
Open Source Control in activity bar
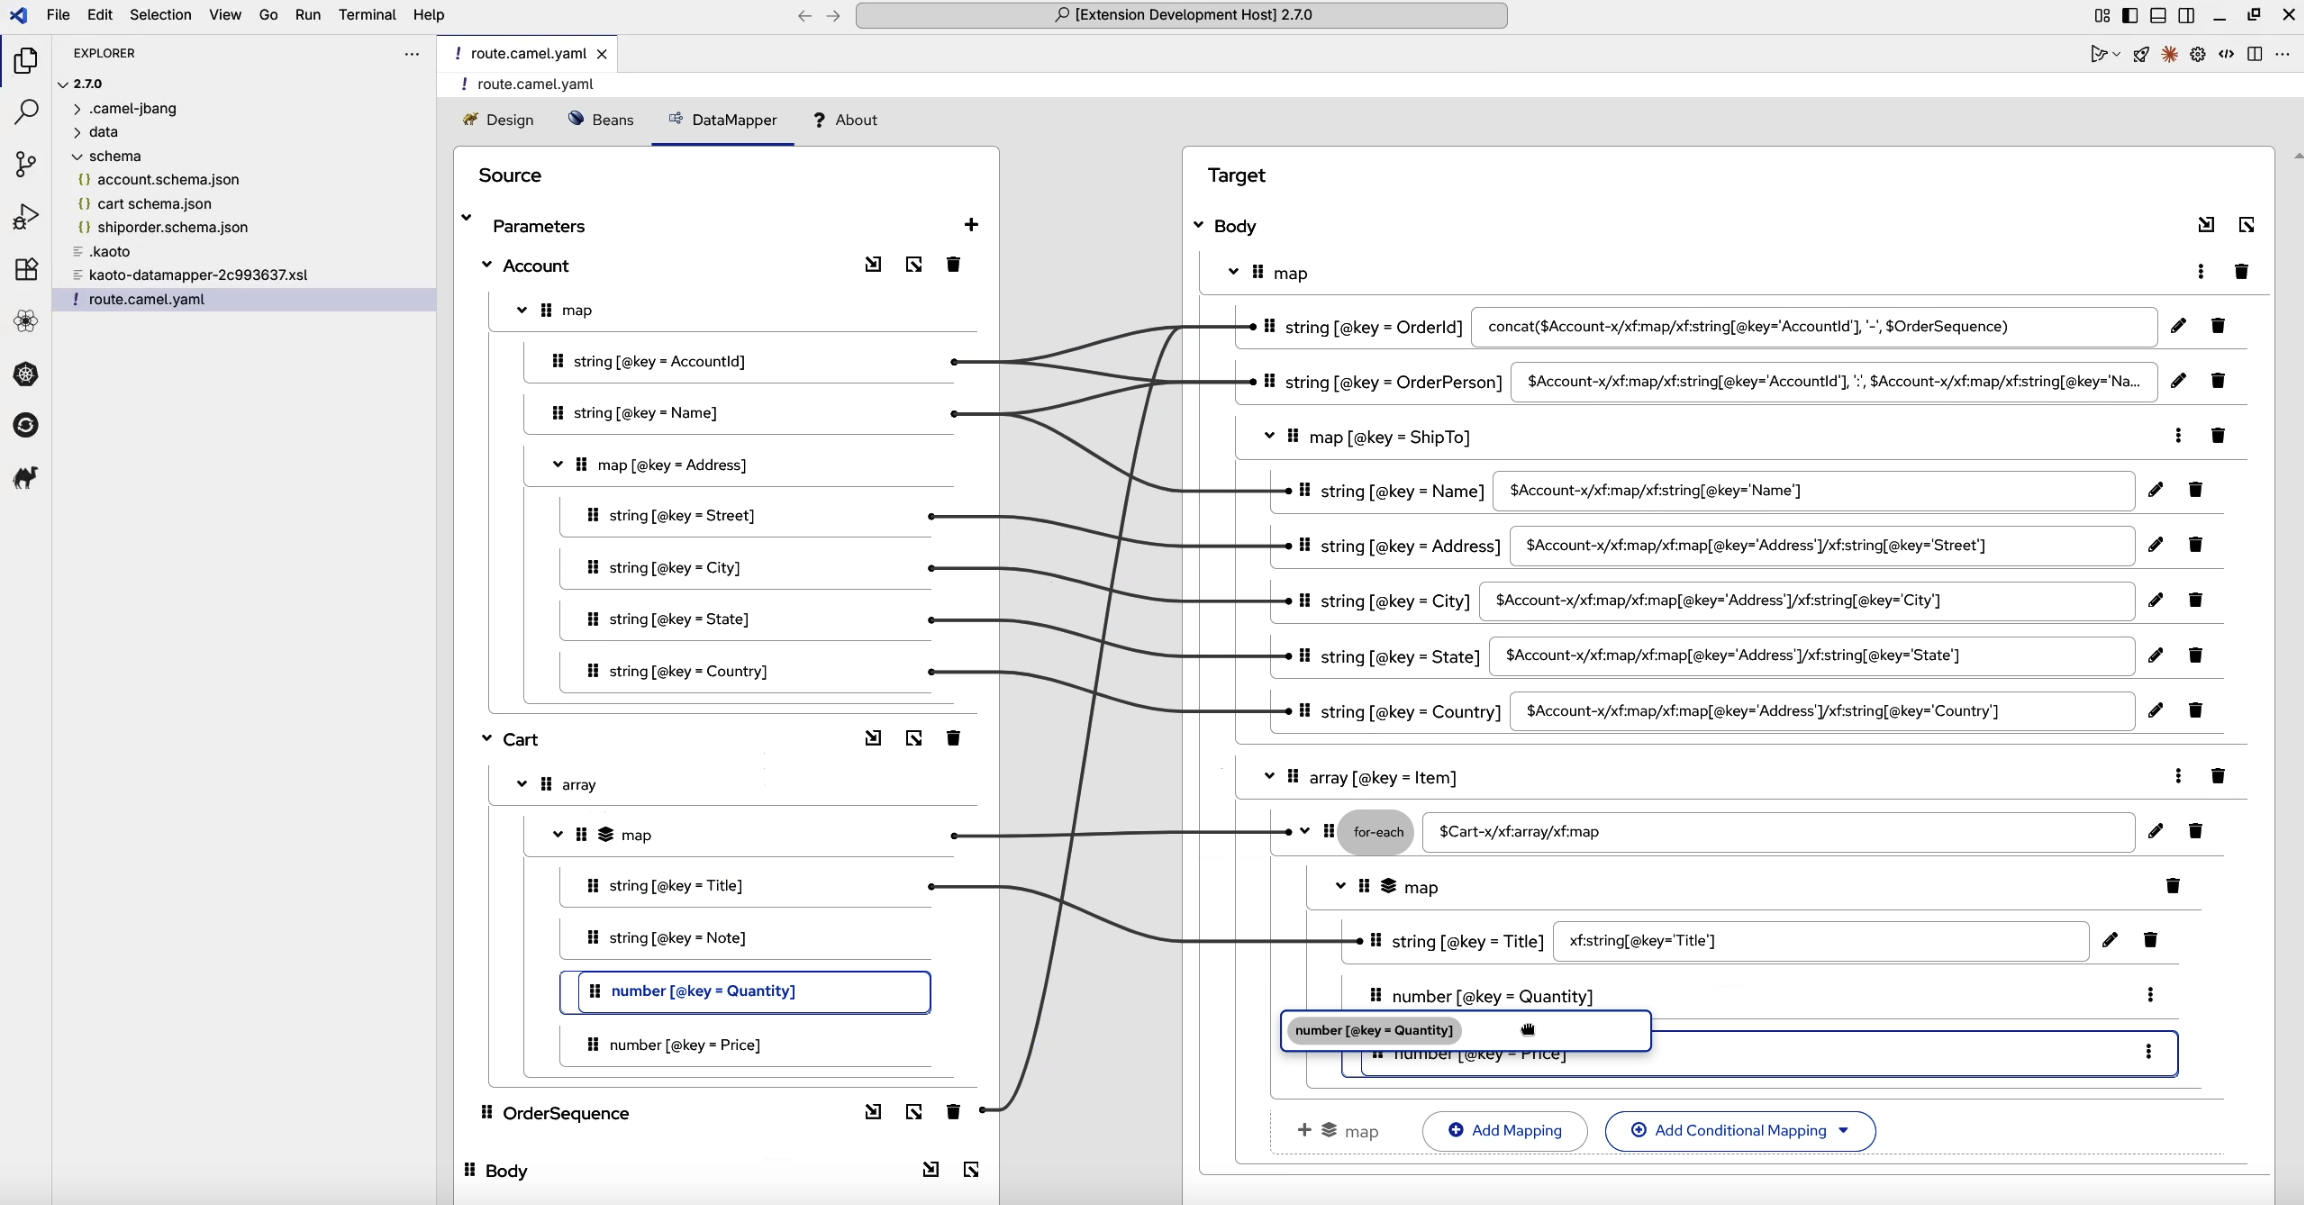click(x=26, y=164)
